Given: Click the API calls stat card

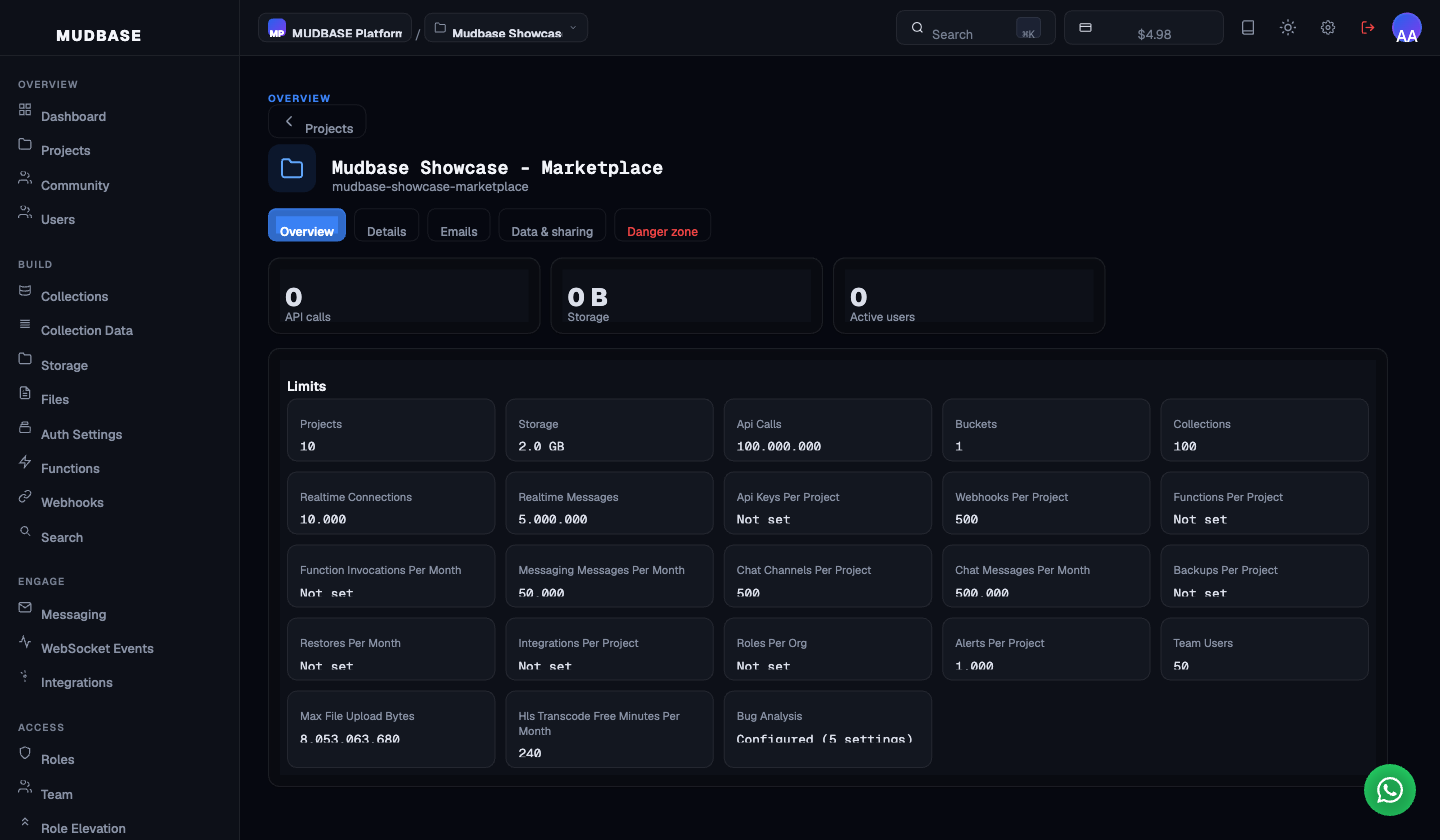Looking at the screenshot, I should coord(404,295).
